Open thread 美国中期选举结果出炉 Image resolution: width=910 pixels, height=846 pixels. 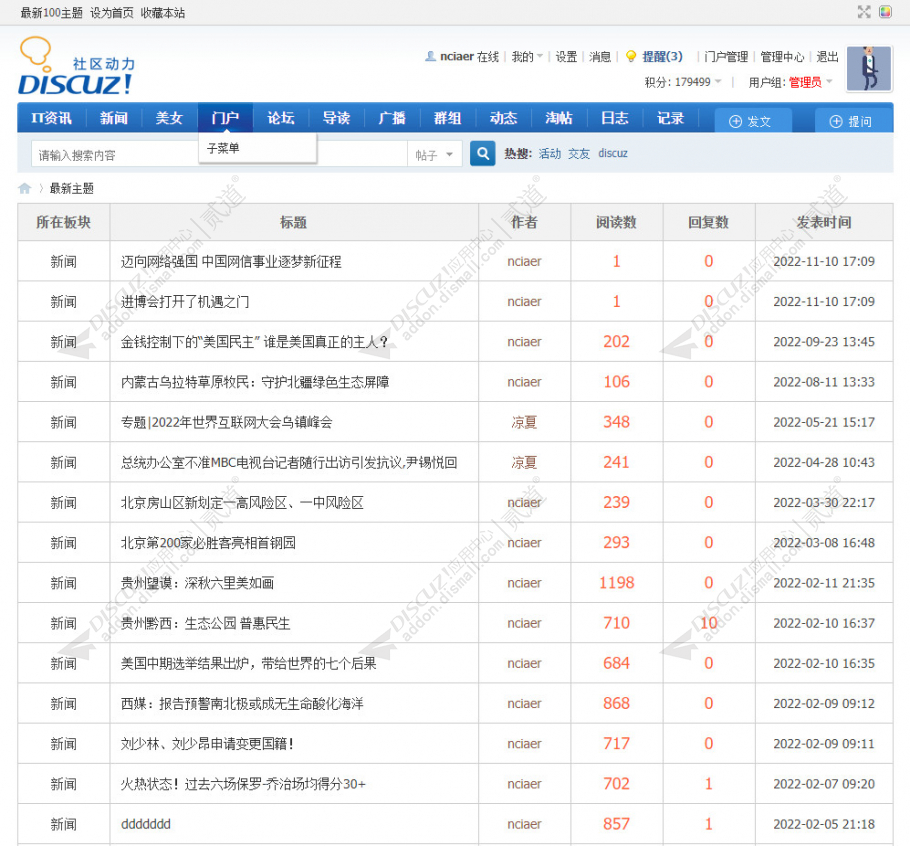[248, 663]
